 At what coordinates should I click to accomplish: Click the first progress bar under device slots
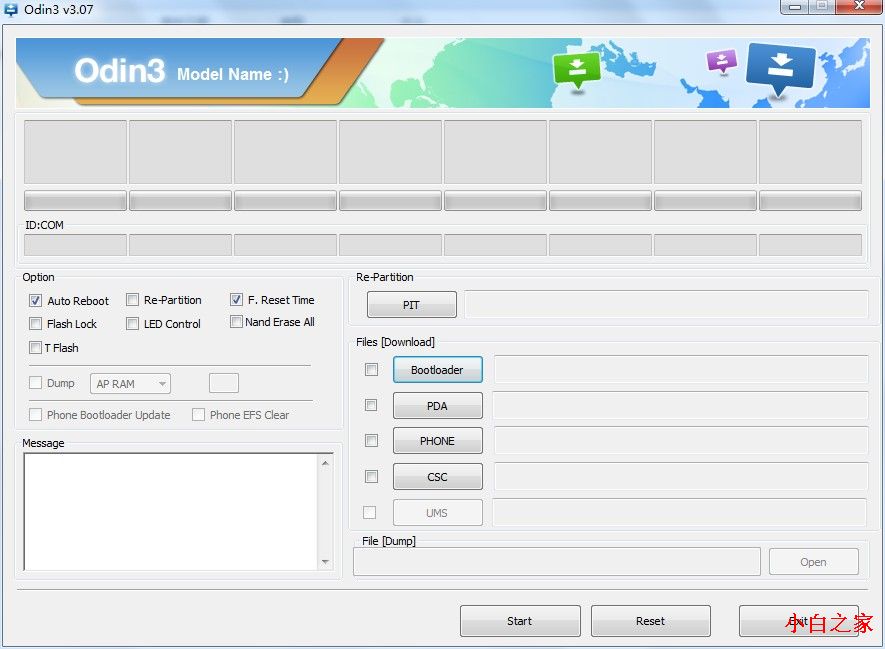[75, 200]
